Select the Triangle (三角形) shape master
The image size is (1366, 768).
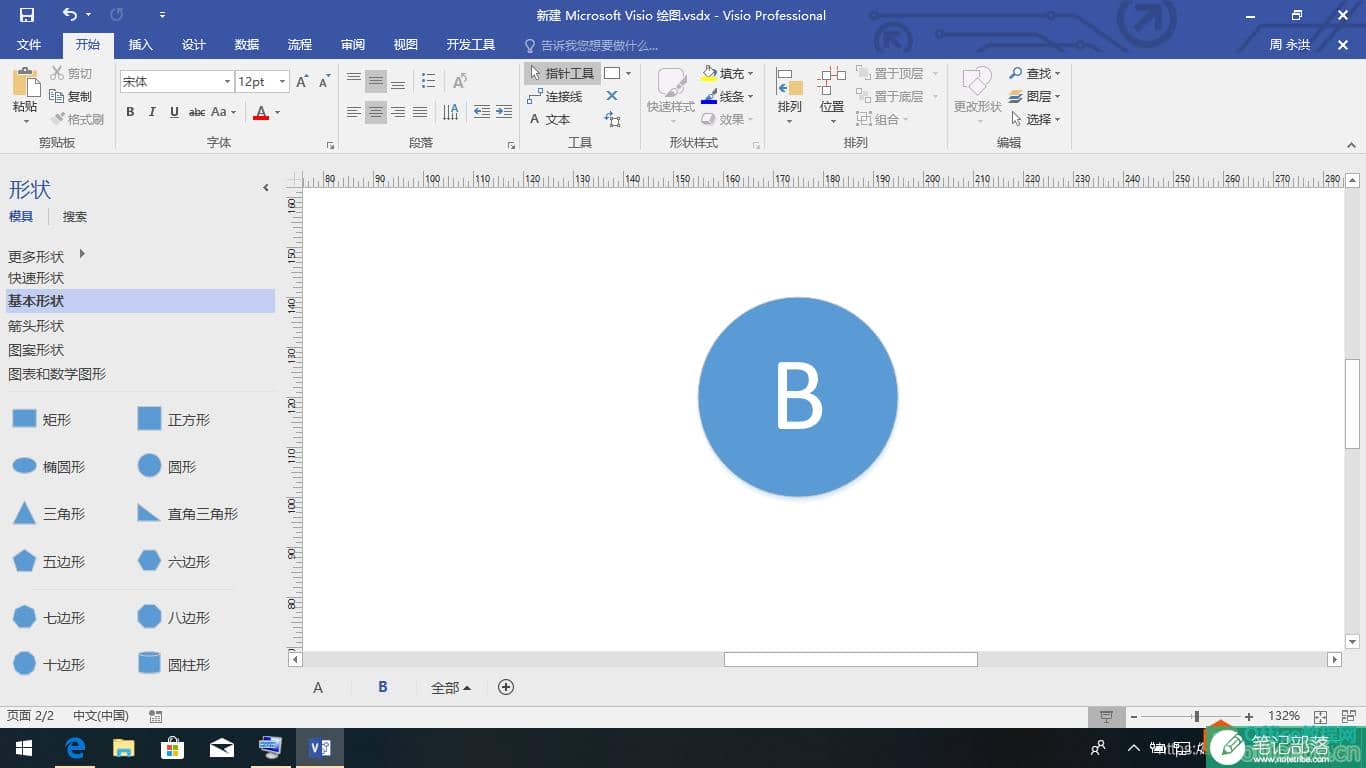tap(48, 513)
